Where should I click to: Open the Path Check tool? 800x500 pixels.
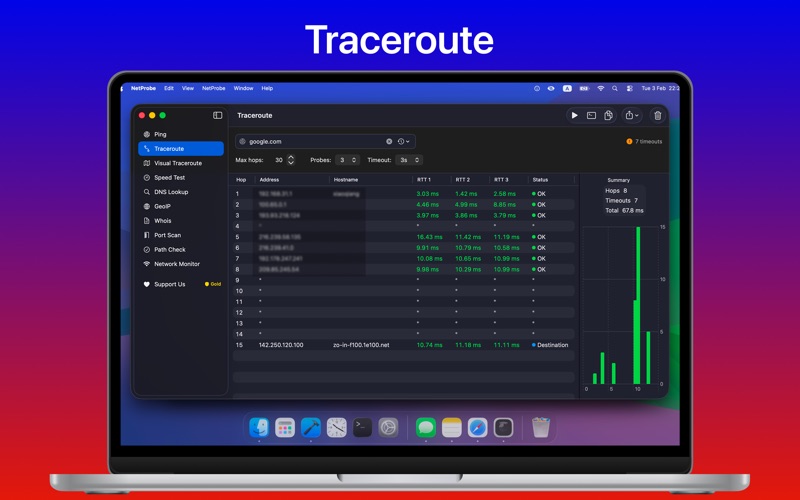click(x=181, y=249)
